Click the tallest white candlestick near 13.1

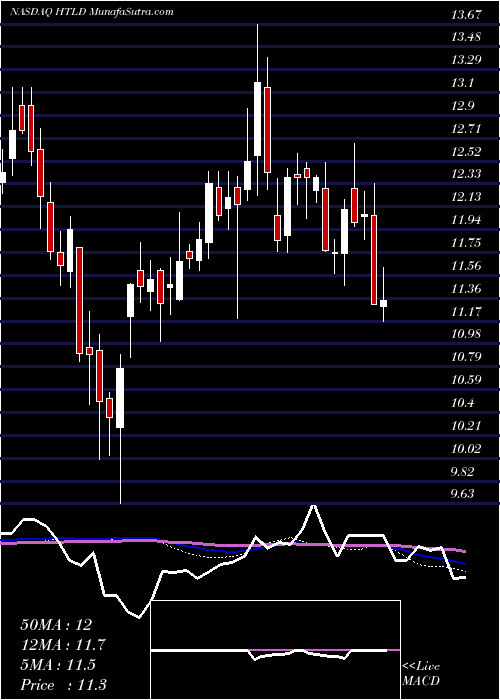(x=258, y=119)
